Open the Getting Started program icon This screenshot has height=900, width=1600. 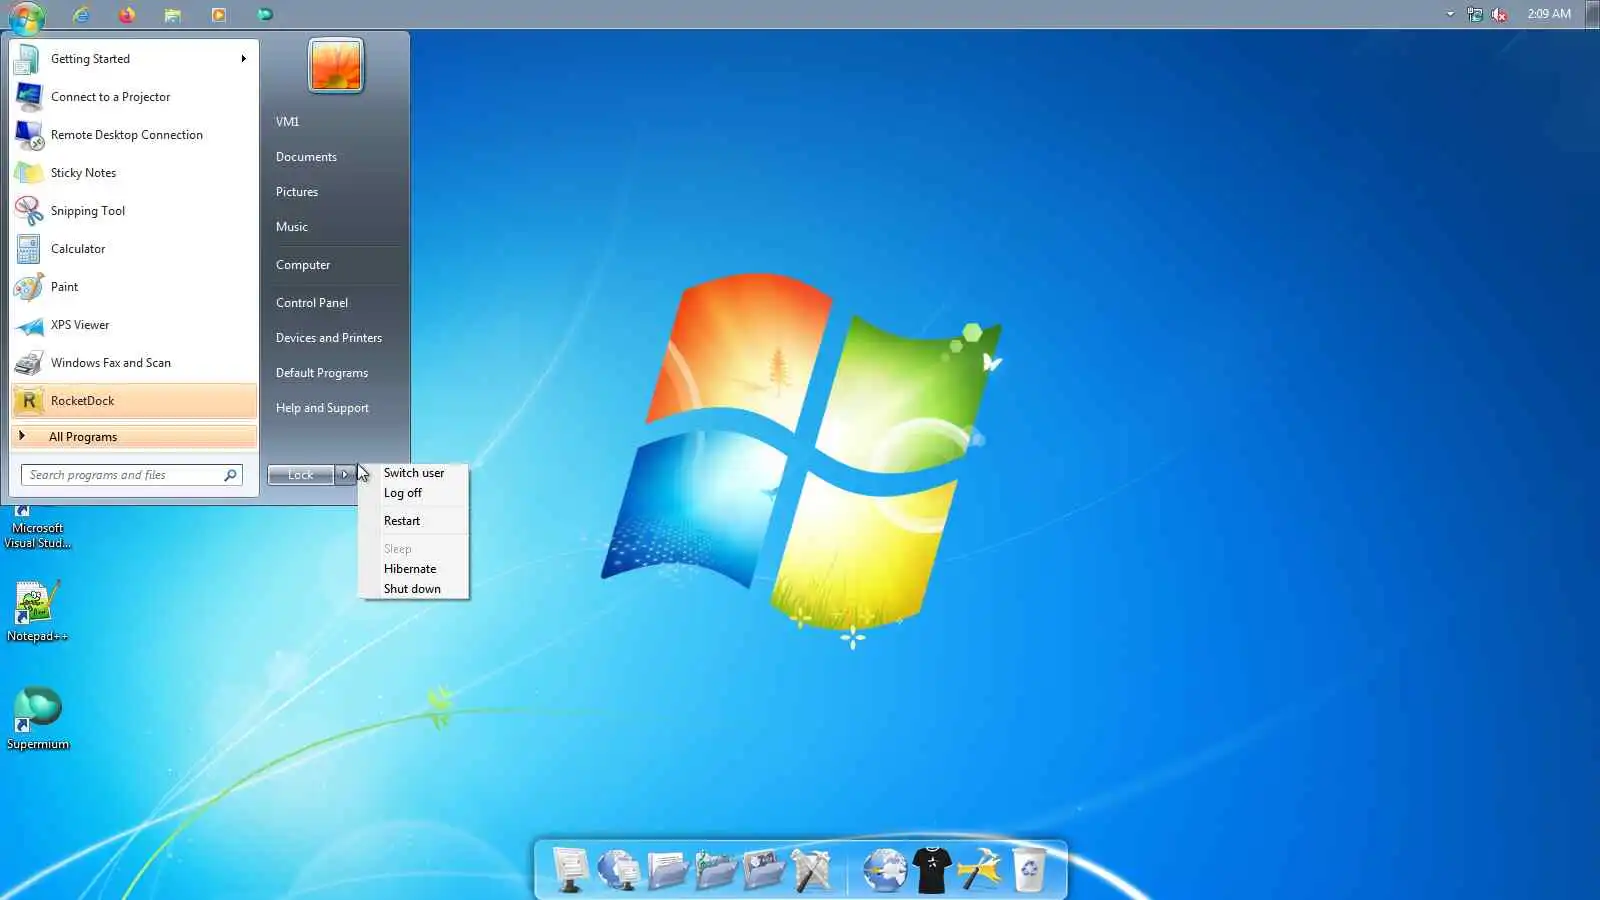(28, 59)
